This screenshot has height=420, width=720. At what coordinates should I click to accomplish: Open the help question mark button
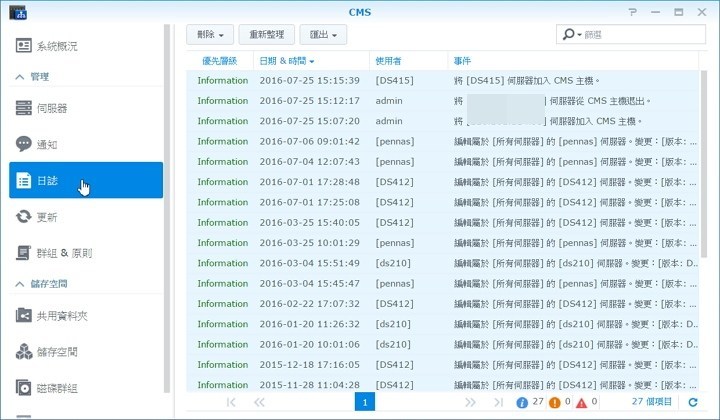click(x=633, y=12)
